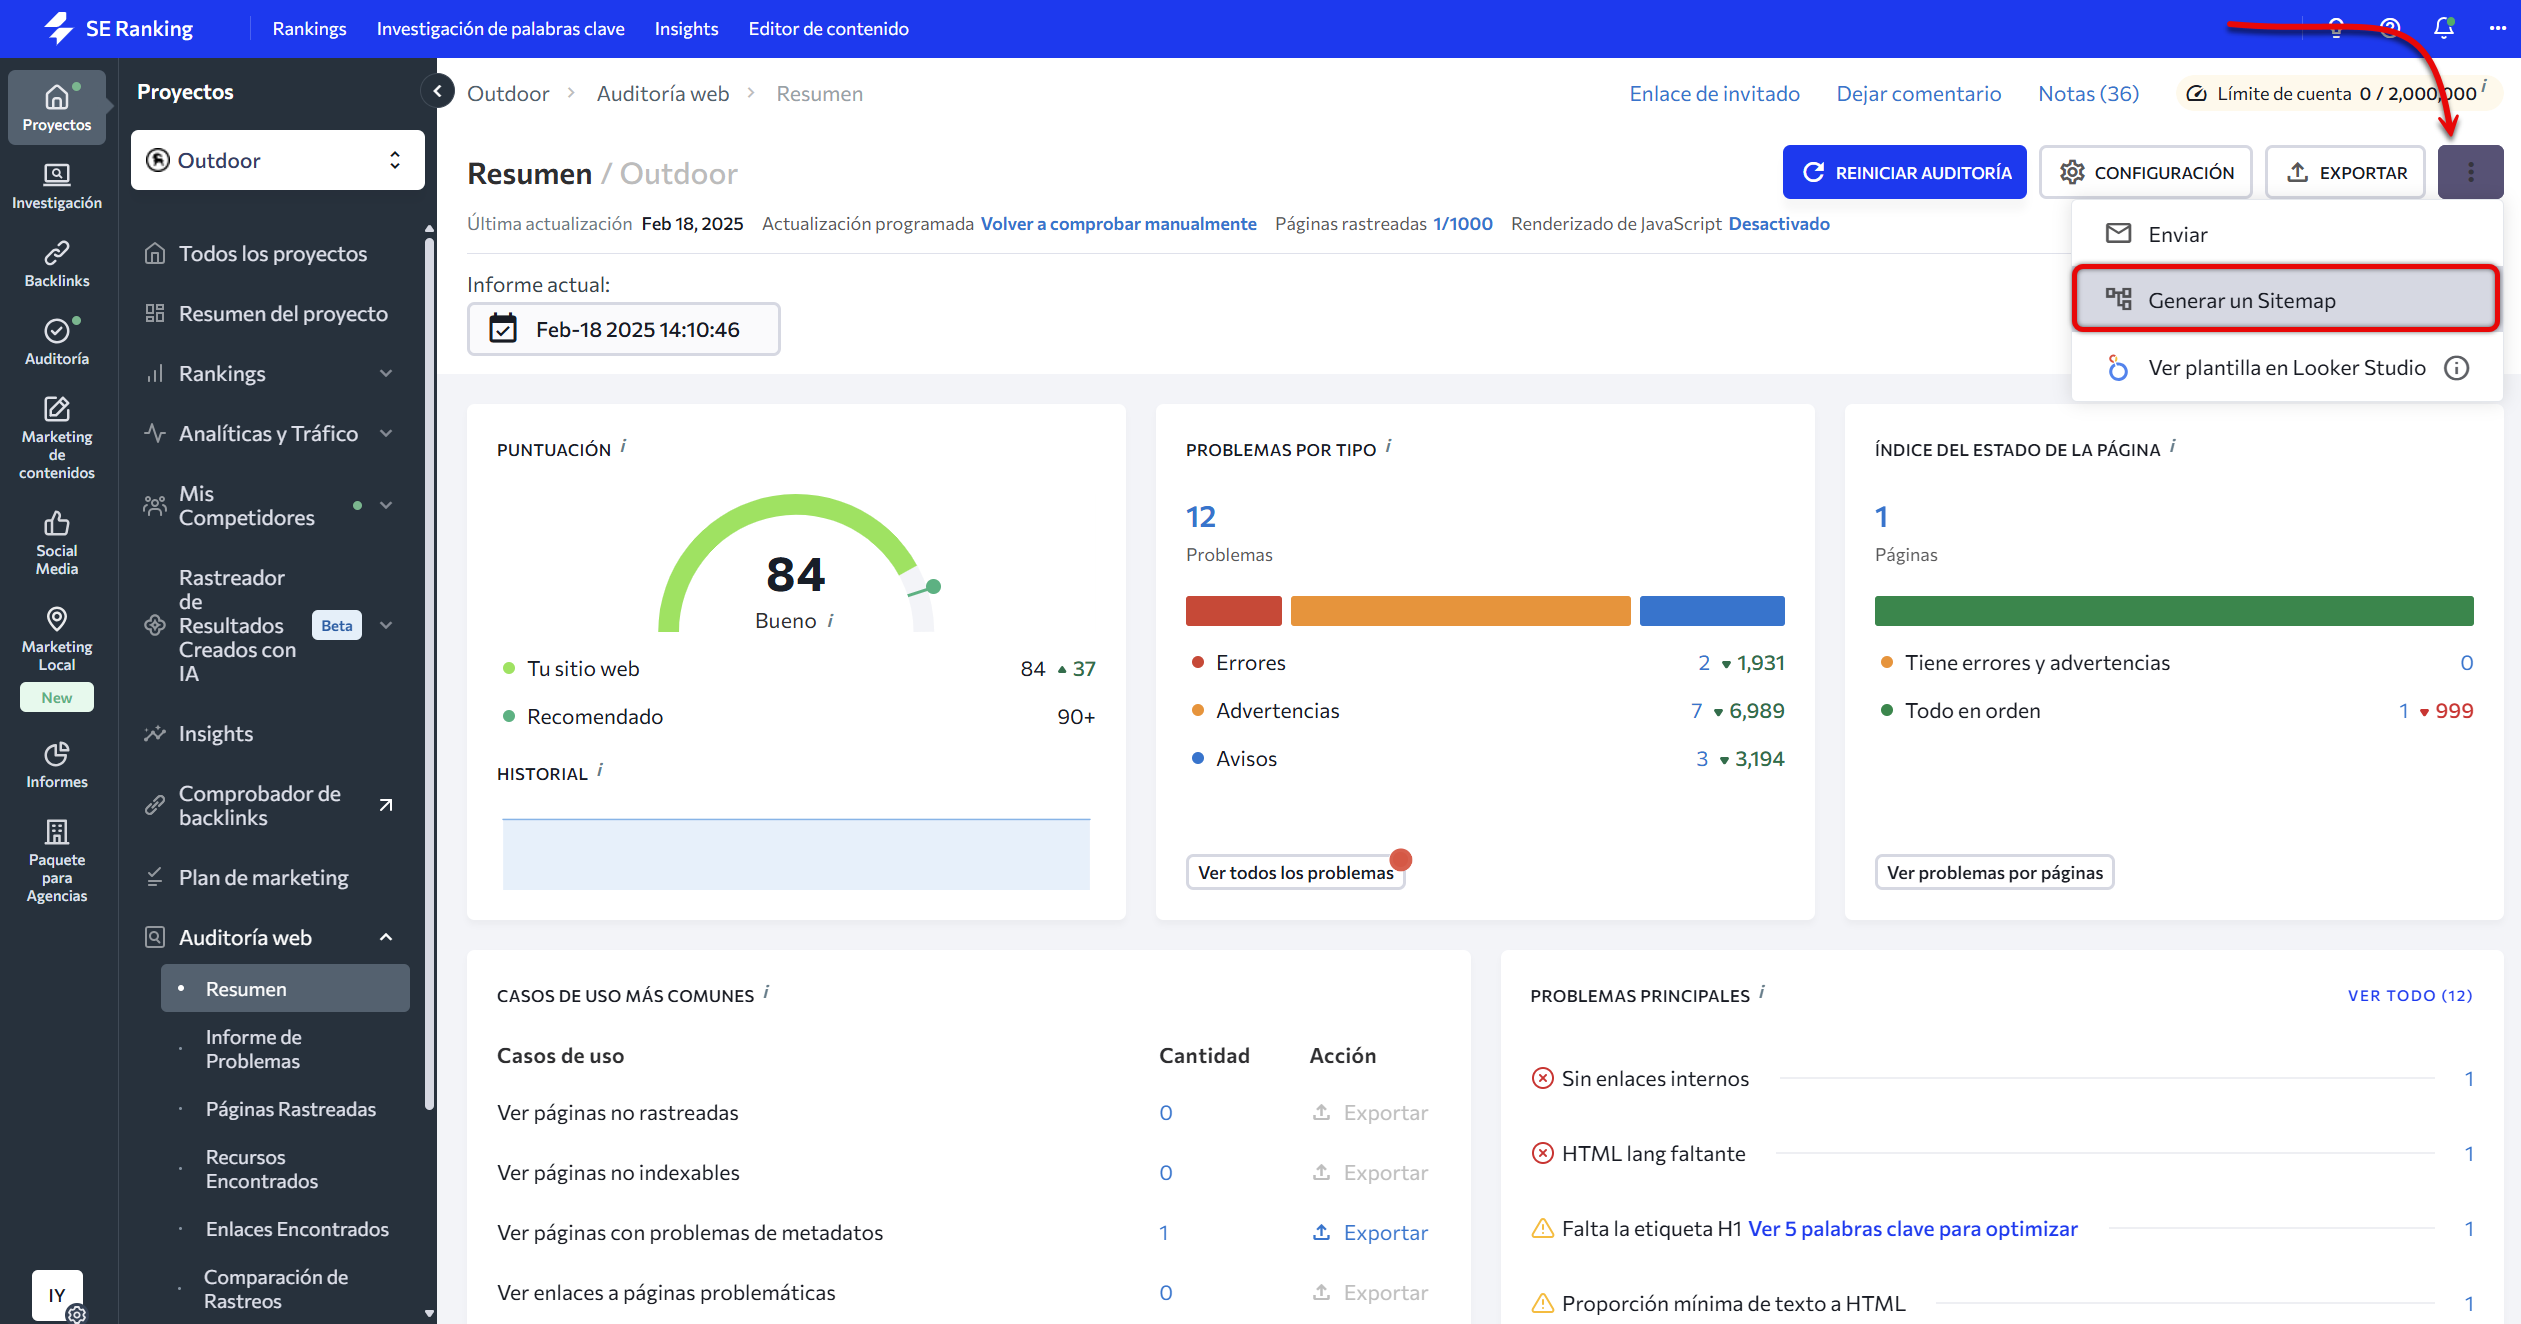The height and width of the screenshot is (1324, 2521).
Task: Click the IY user avatar
Action: click(57, 1294)
